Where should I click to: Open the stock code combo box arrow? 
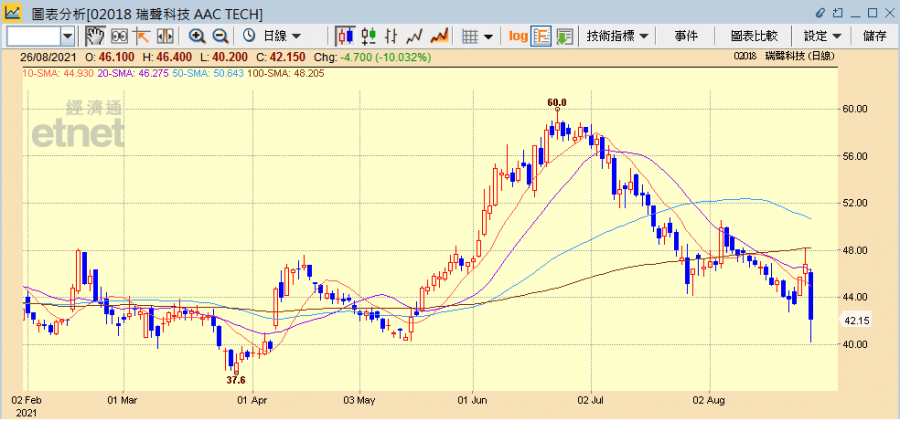point(67,36)
